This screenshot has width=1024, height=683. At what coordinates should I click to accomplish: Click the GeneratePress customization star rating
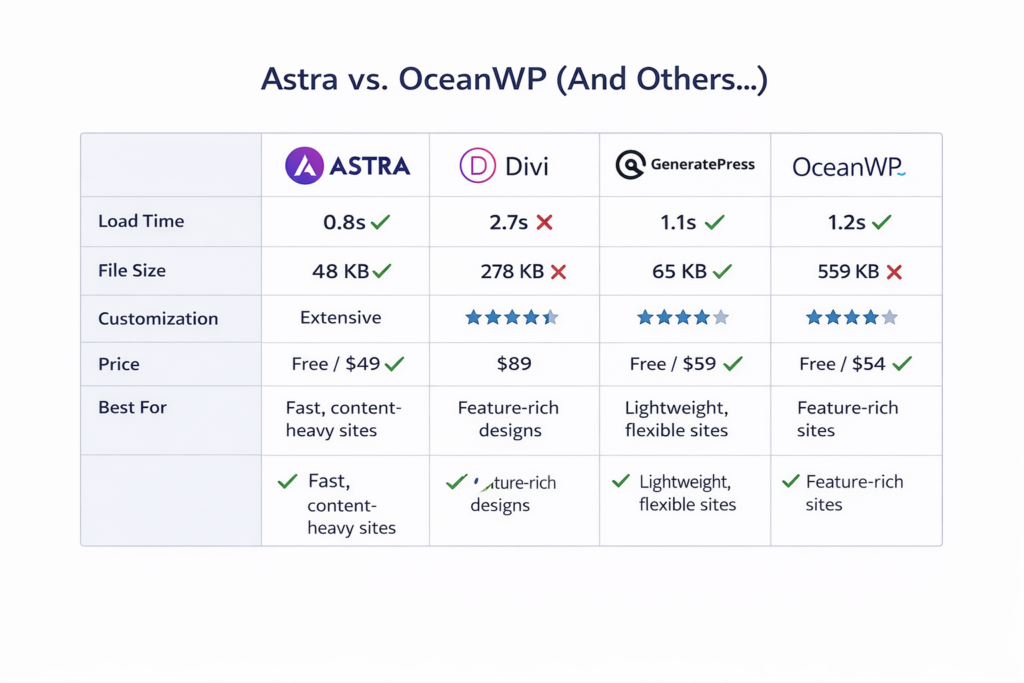(683, 318)
